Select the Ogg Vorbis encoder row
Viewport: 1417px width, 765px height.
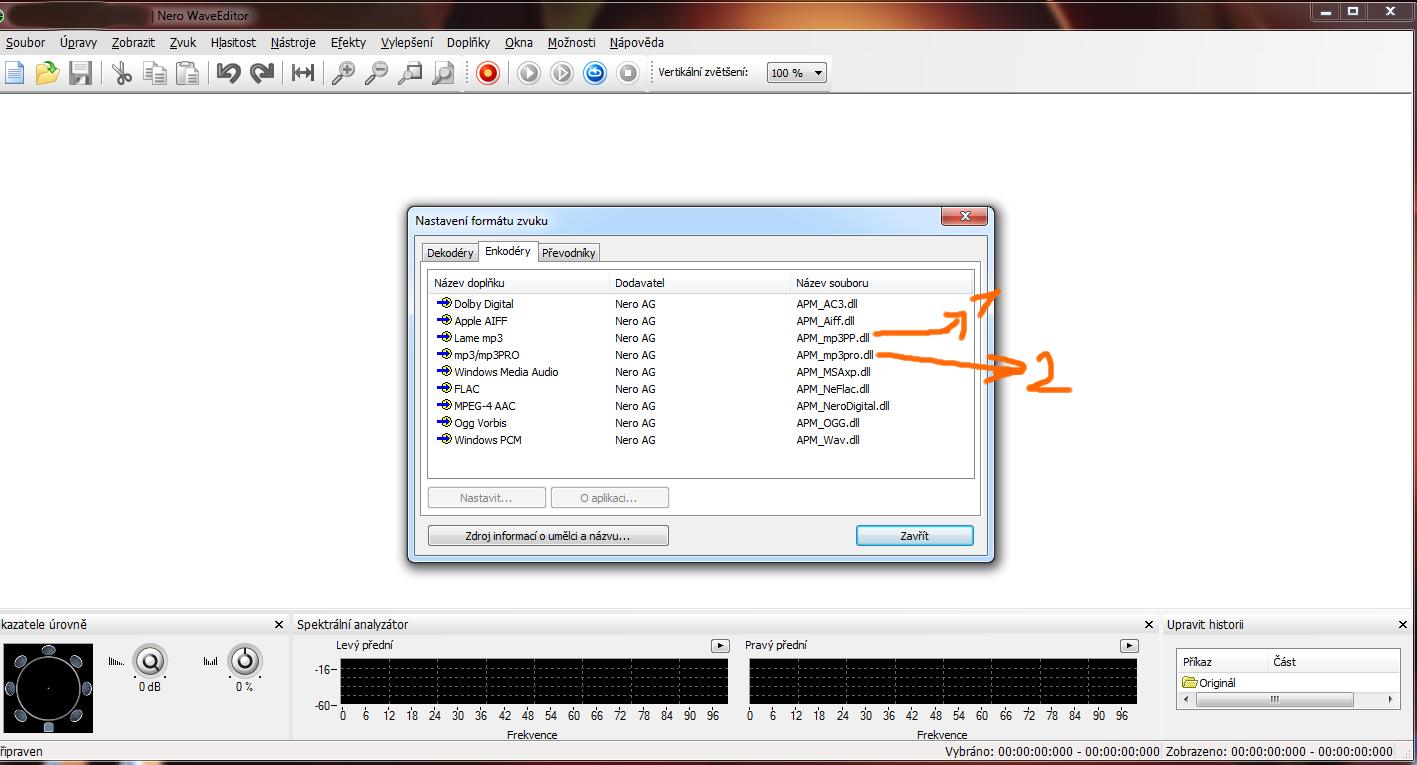tap(700, 423)
